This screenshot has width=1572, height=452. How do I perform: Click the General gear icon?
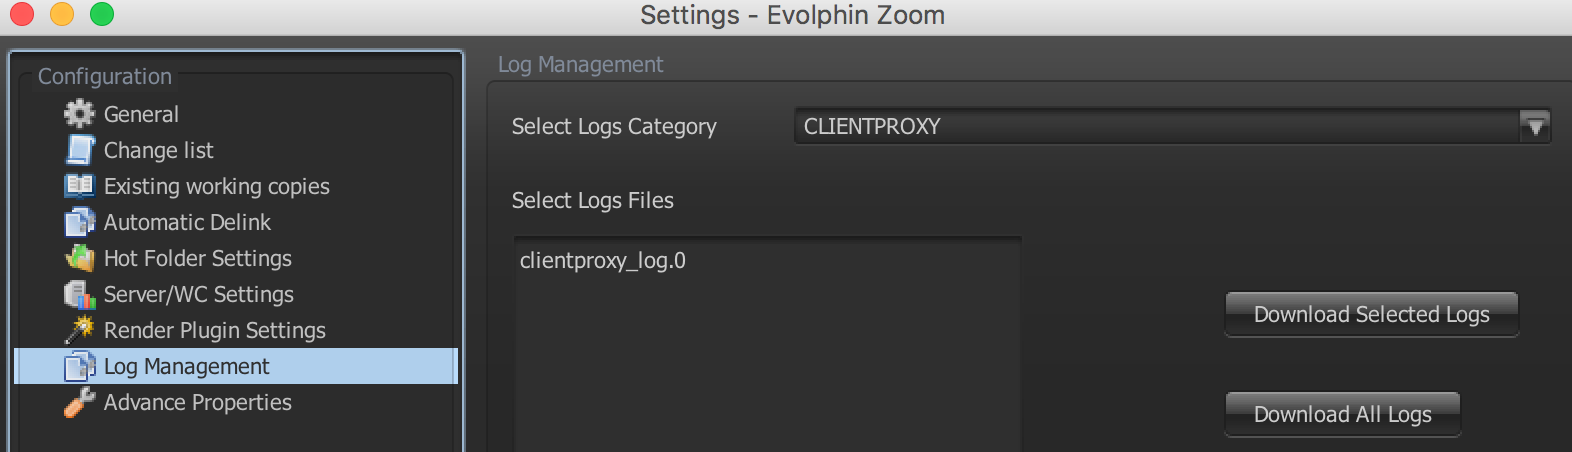click(79, 114)
